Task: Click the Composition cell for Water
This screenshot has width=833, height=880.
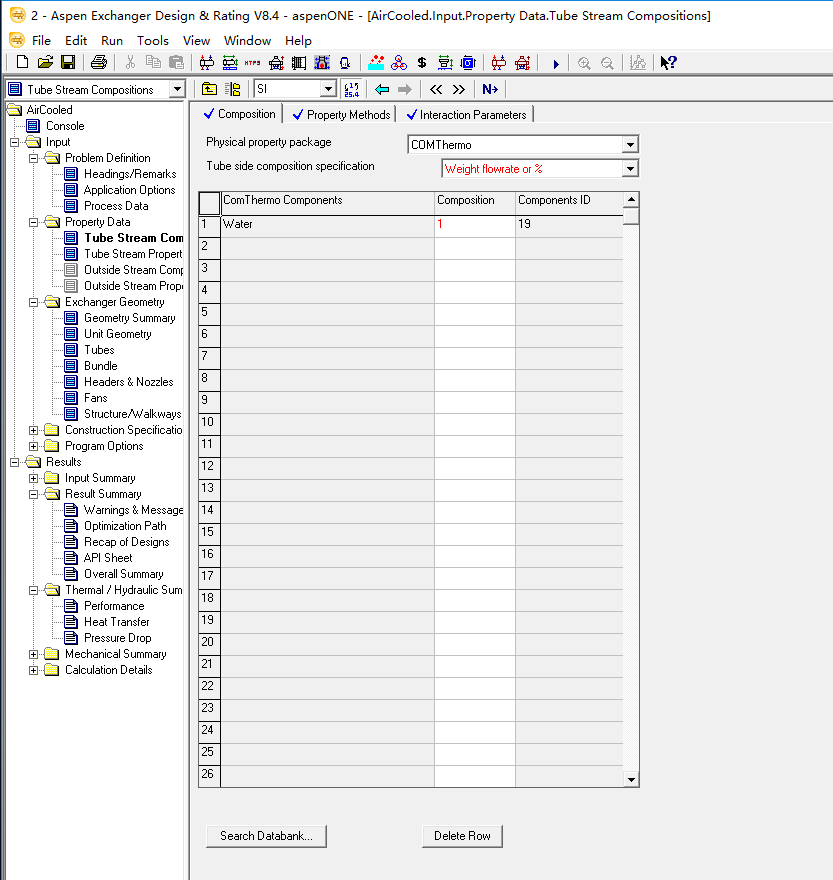Action: (474, 225)
